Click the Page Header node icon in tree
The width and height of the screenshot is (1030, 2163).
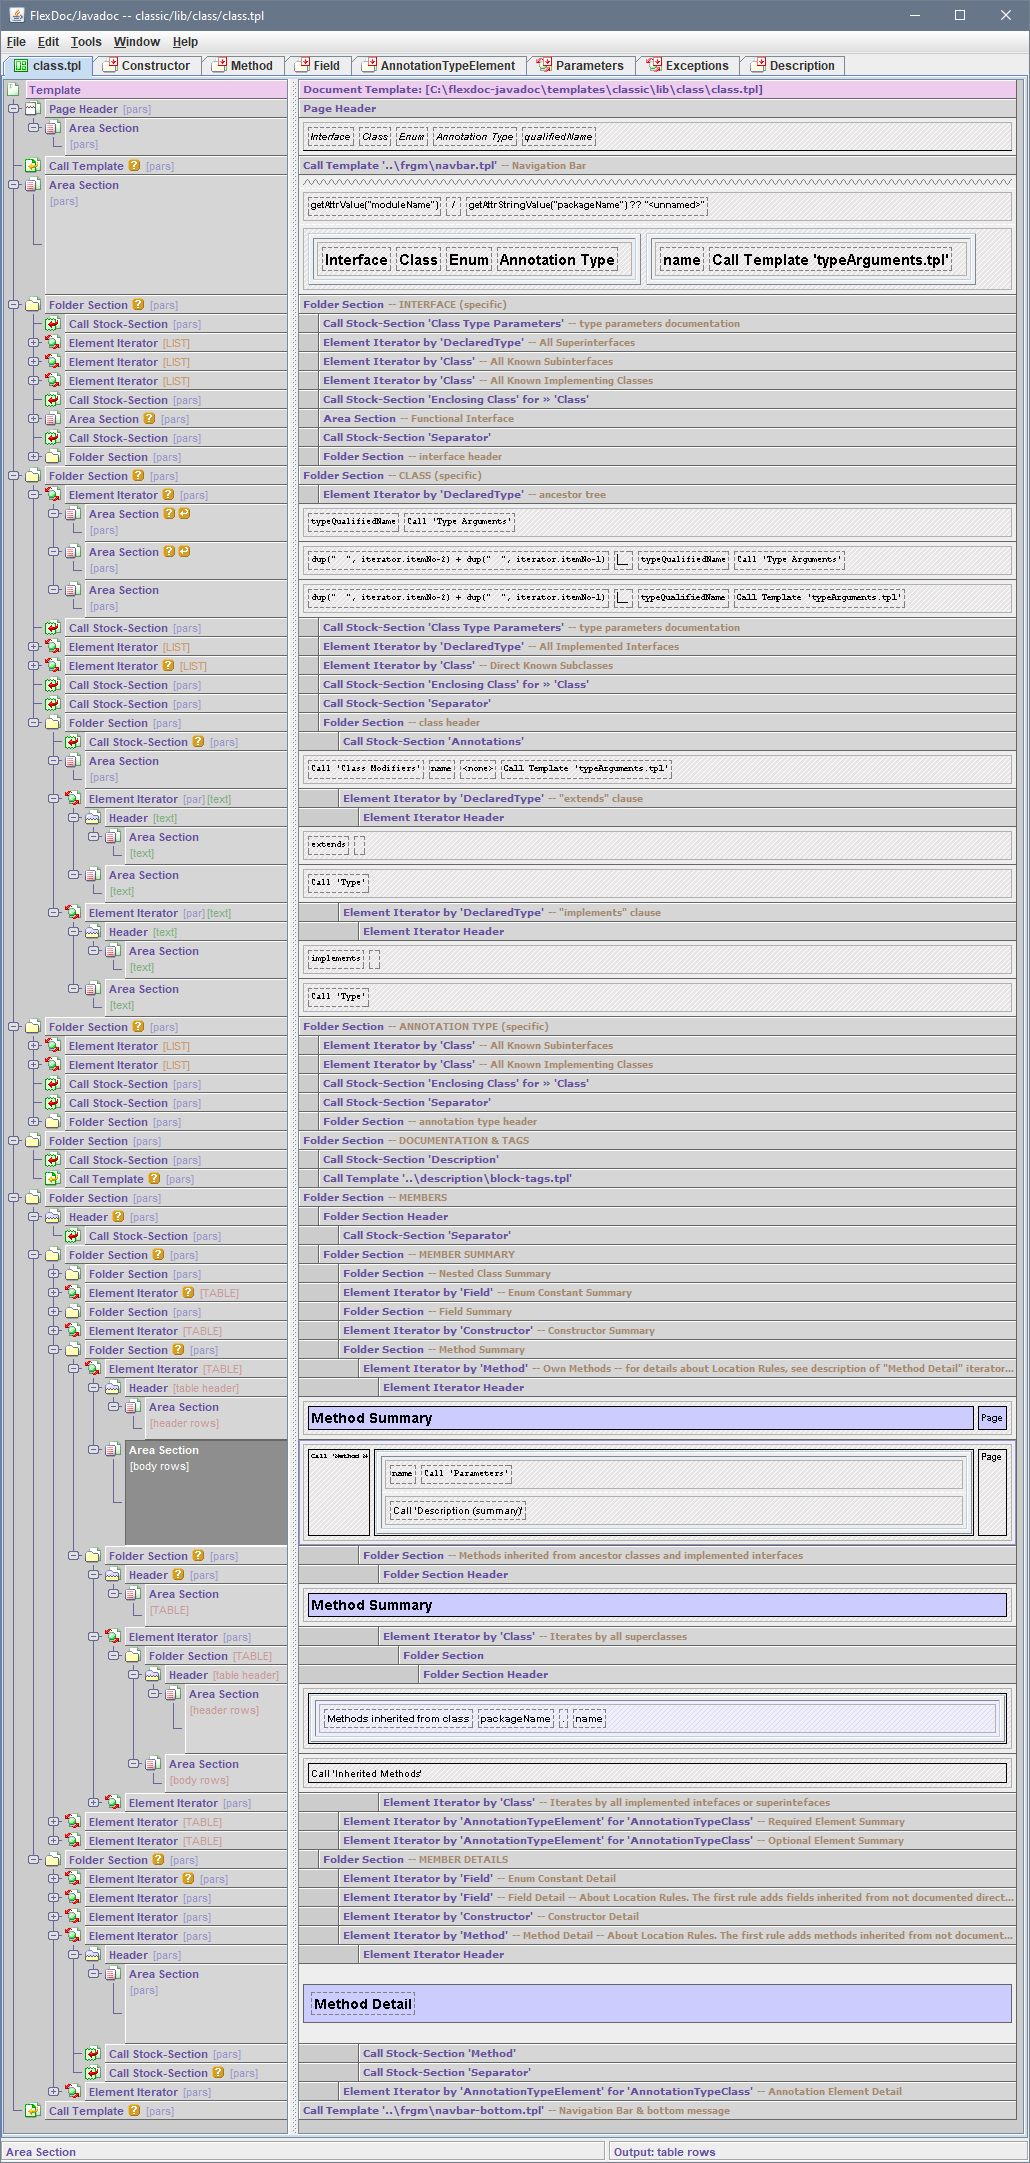point(33,109)
